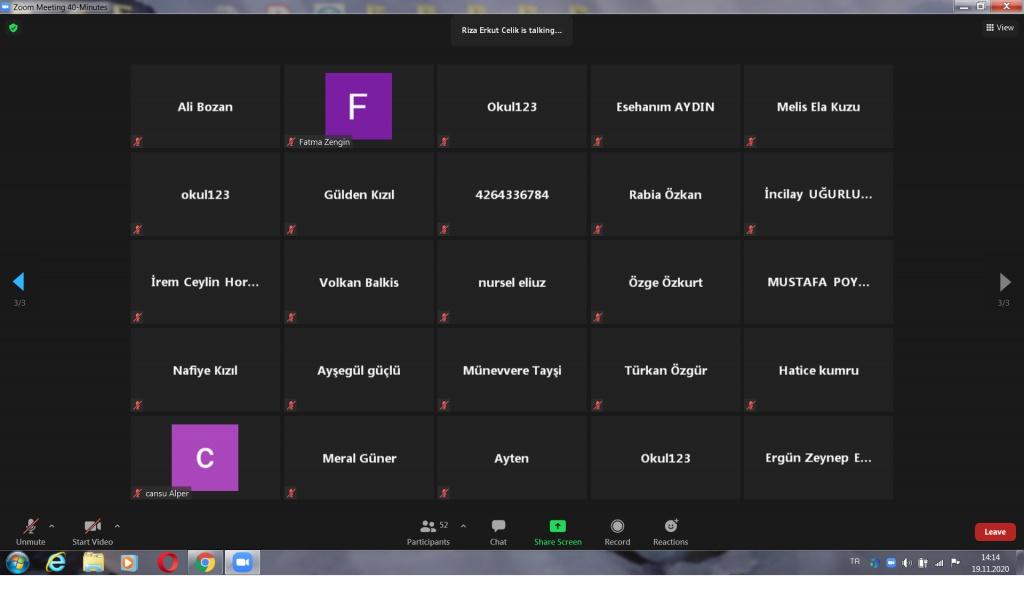The image size is (1024, 590).
Task: Click the TR language indicator in tray
Action: (x=854, y=562)
